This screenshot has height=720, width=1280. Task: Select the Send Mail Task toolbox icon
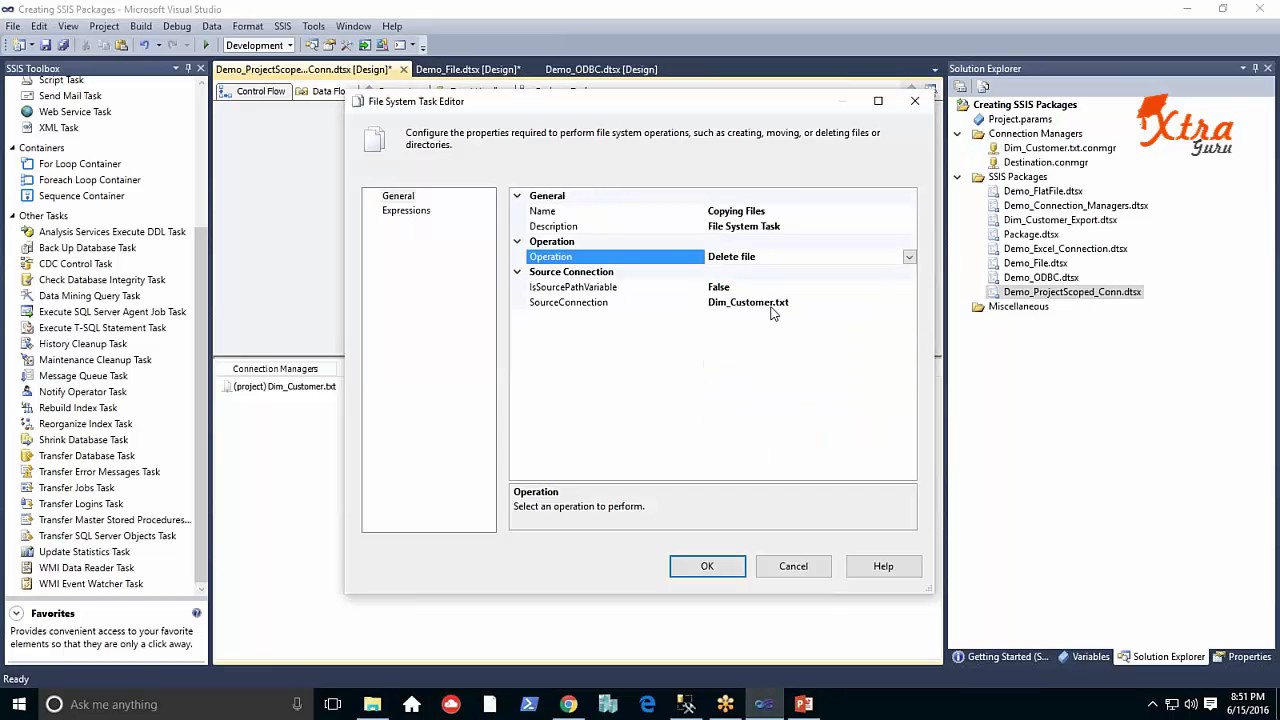tap(27, 96)
